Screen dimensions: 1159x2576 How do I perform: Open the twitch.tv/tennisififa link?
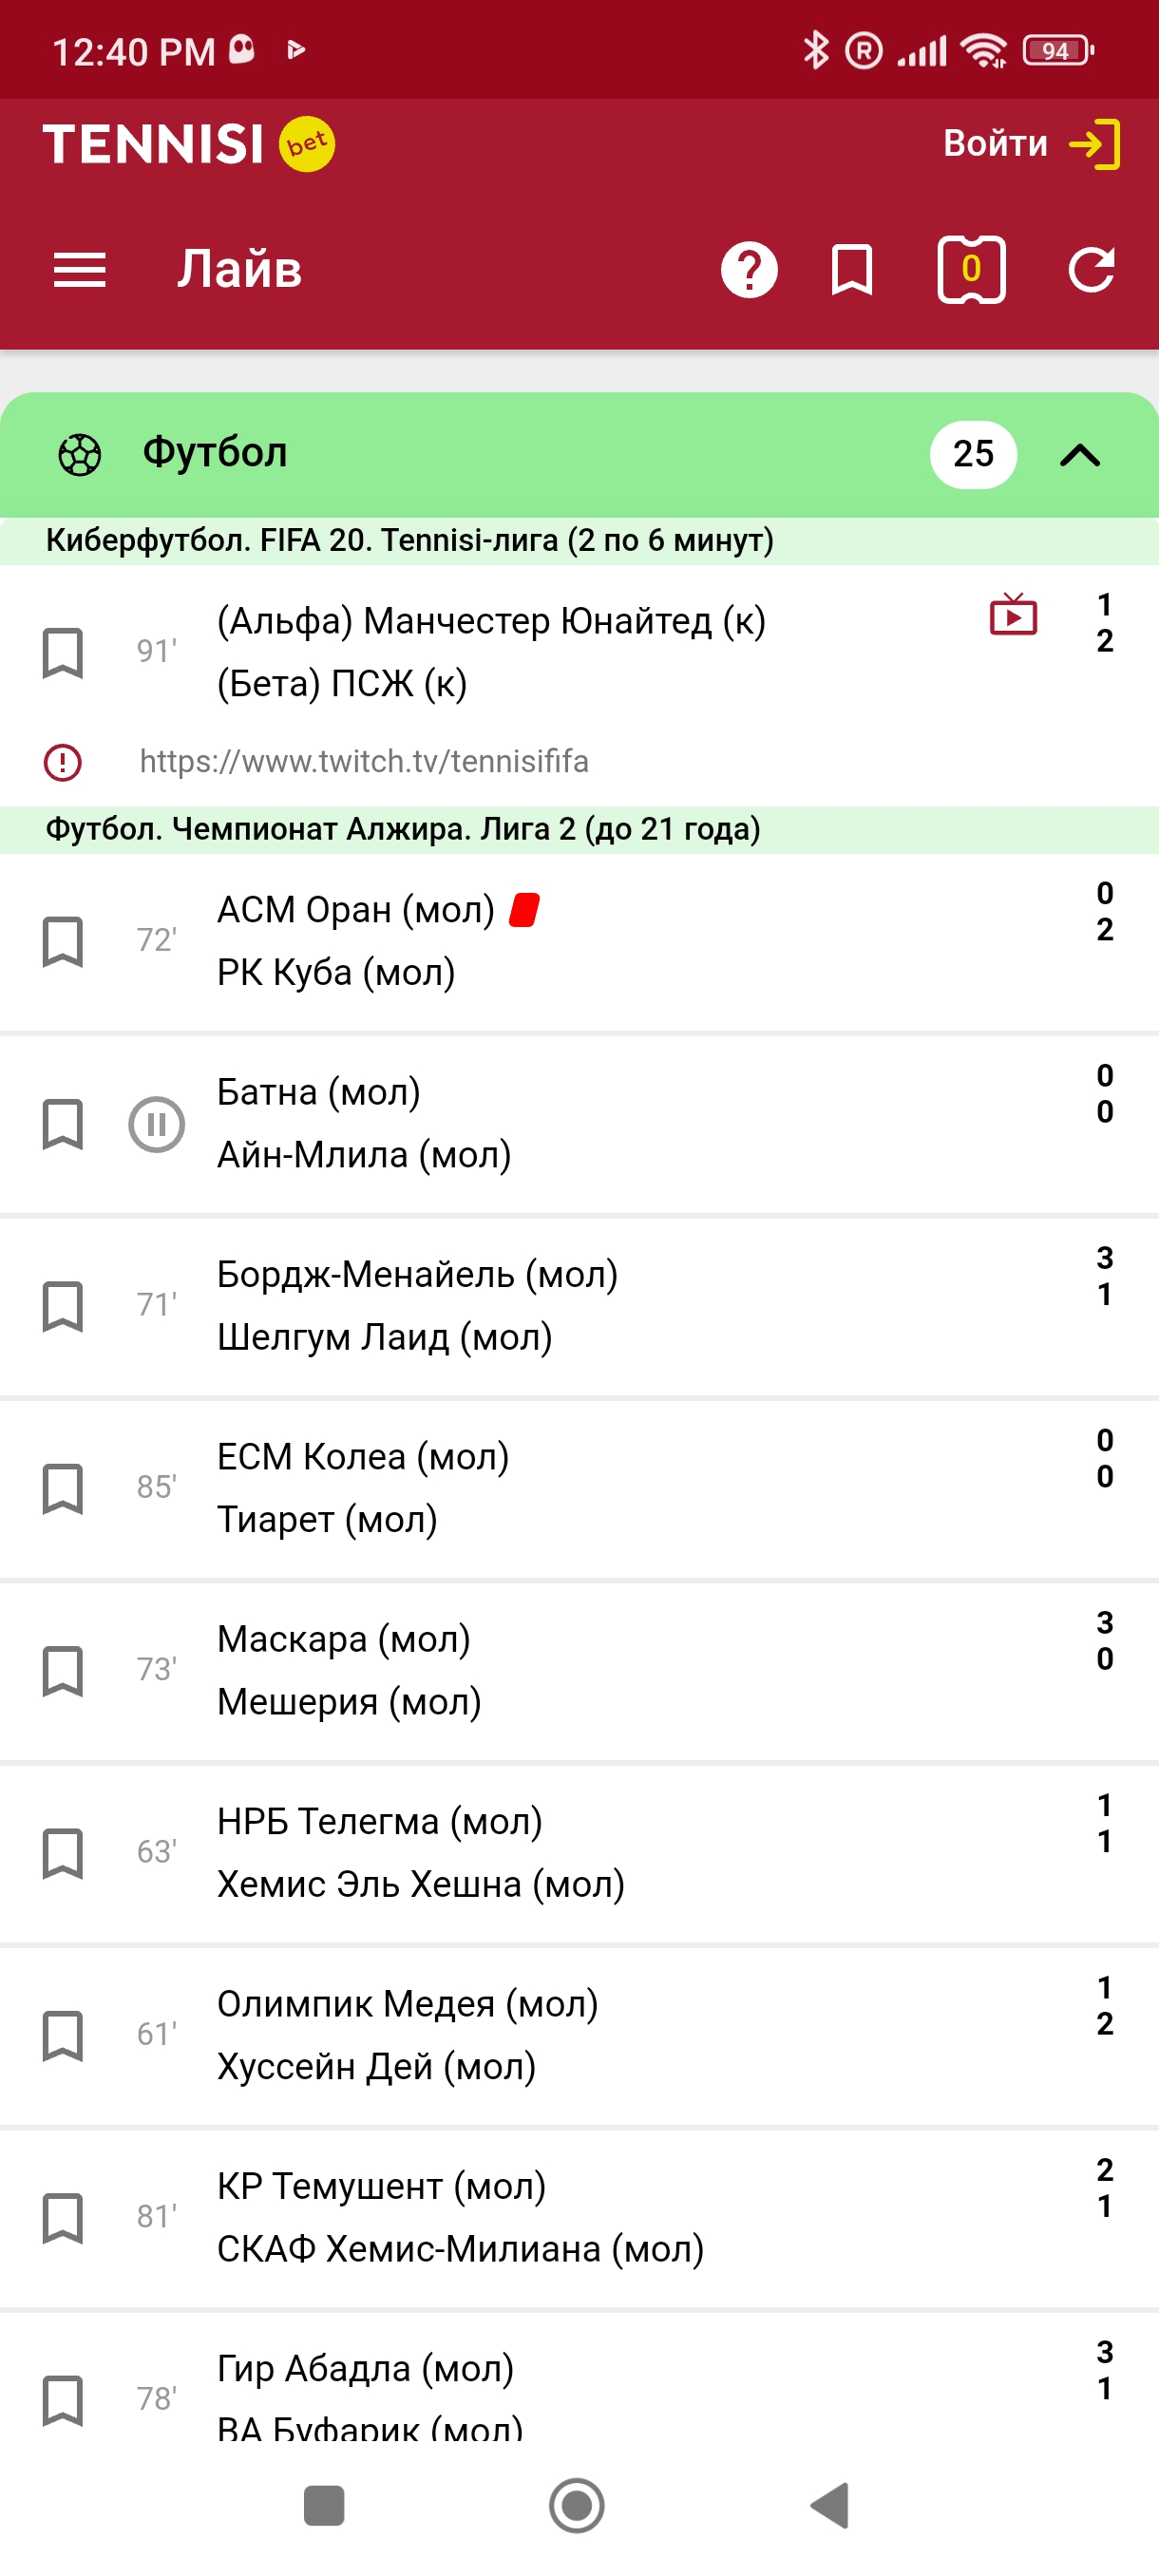[364, 762]
